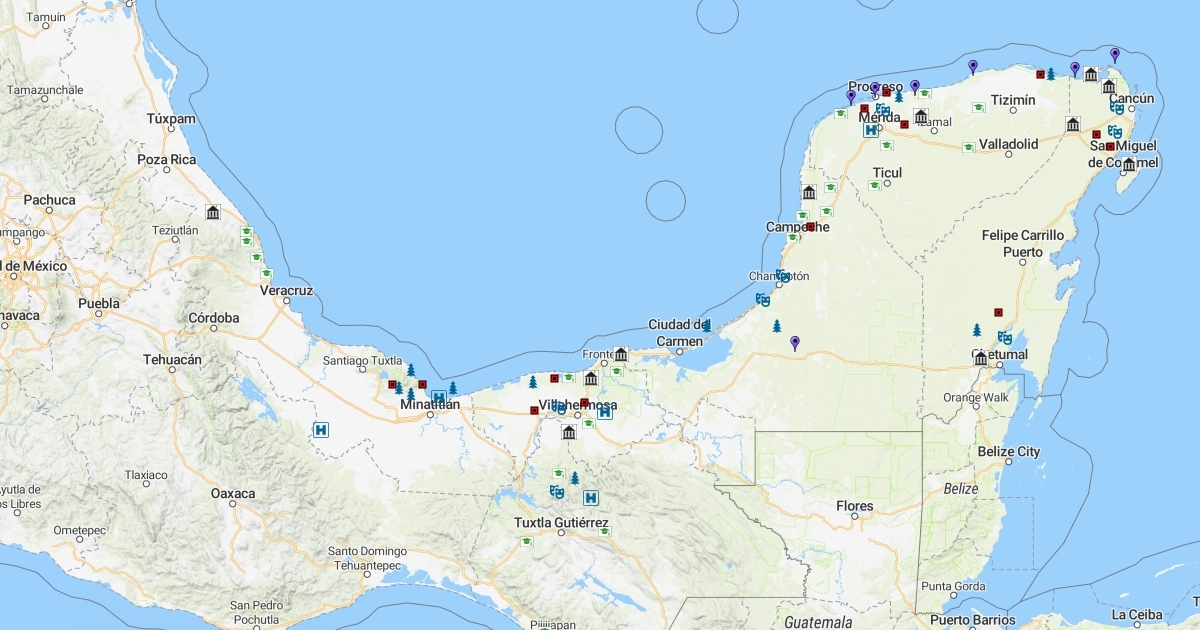Image resolution: width=1200 pixels, height=630 pixels.
Task: Open the hospital marker north of Minatitlán
Action: tap(438, 397)
